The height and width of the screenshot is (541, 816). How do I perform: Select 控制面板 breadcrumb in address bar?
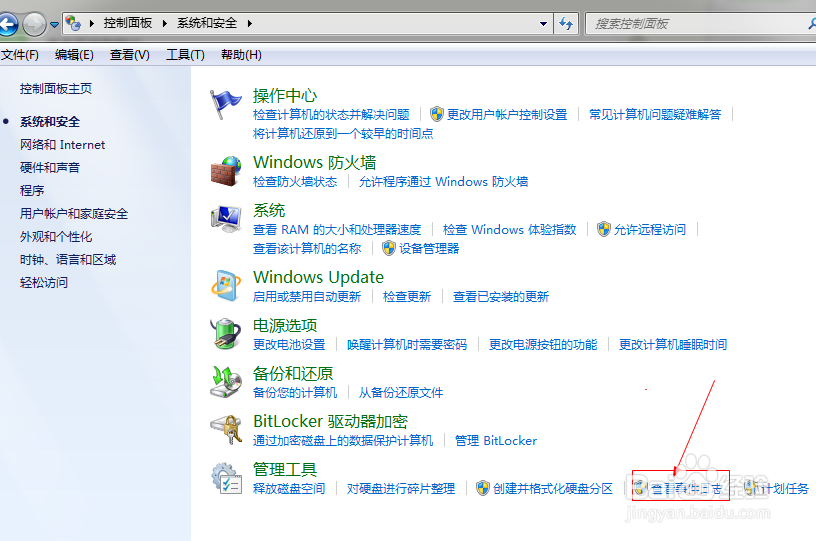128,23
